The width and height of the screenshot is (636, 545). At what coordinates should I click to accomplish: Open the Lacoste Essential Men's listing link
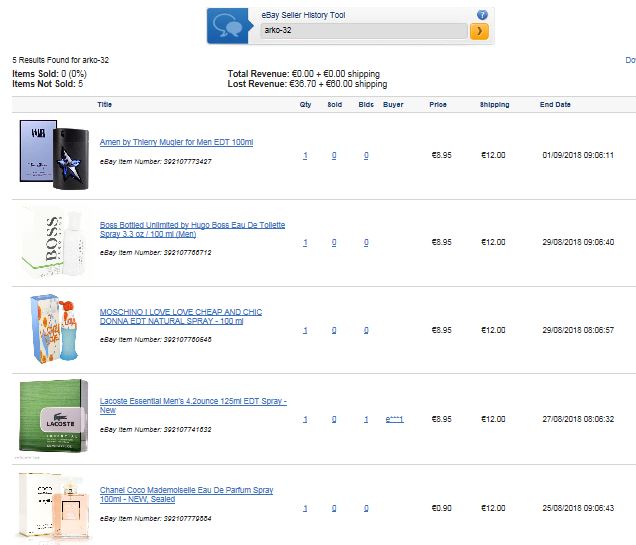(x=193, y=406)
